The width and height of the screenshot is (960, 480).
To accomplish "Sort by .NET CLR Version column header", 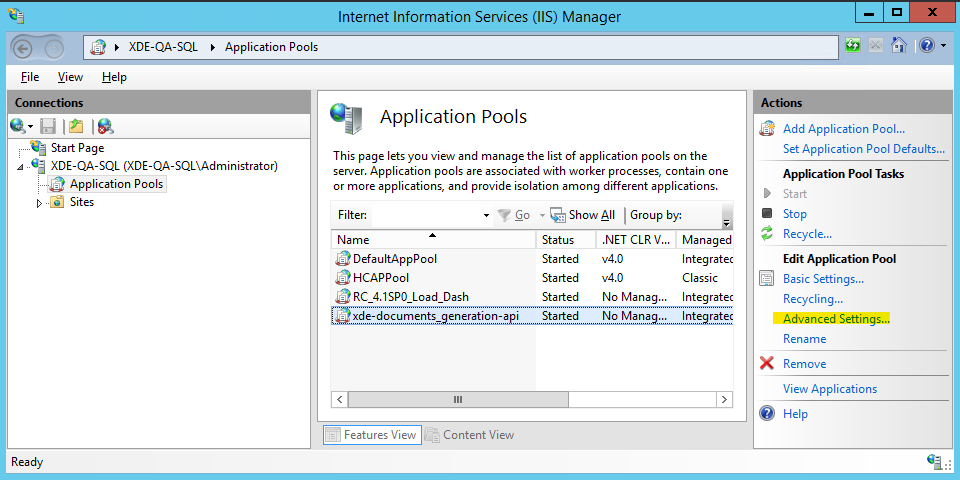I will [636, 239].
